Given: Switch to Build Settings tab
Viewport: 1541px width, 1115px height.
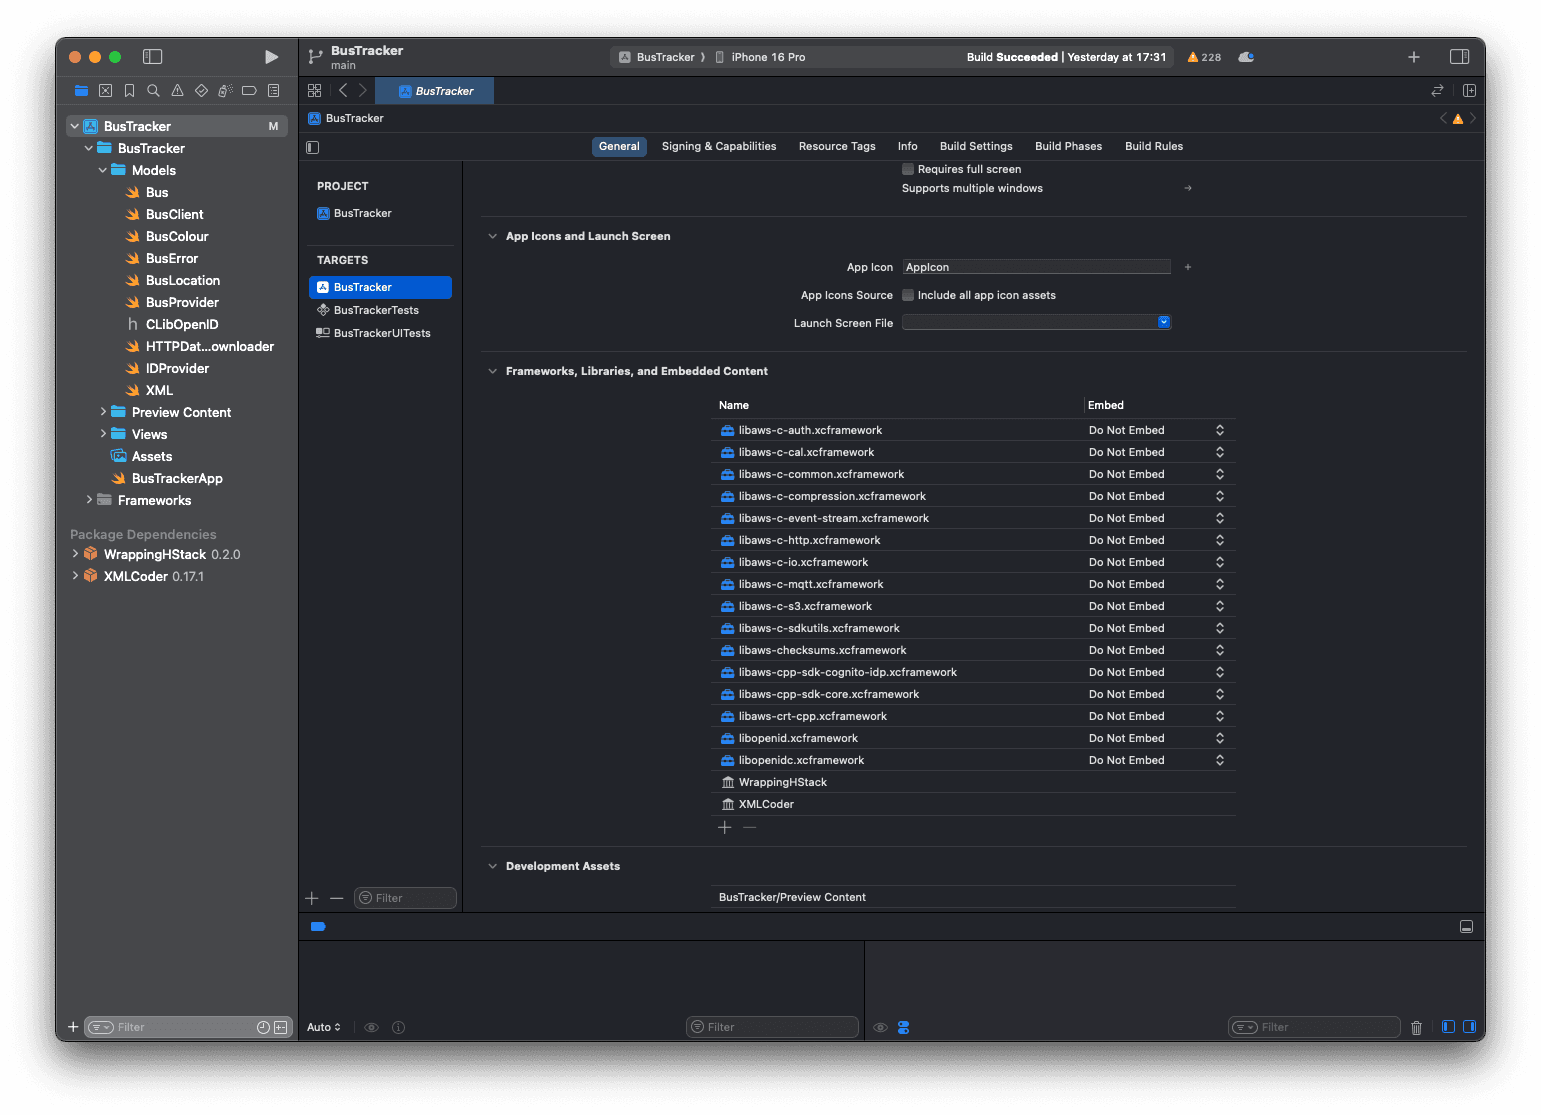Looking at the screenshot, I should [x=976, y=146].
